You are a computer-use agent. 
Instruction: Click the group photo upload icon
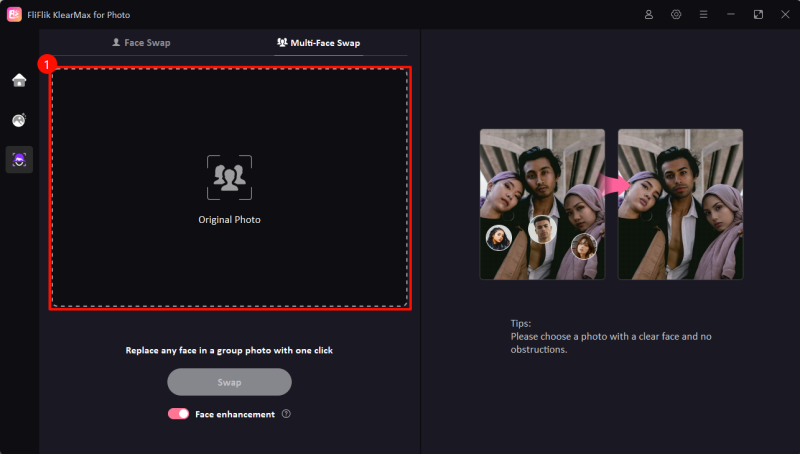230,178
